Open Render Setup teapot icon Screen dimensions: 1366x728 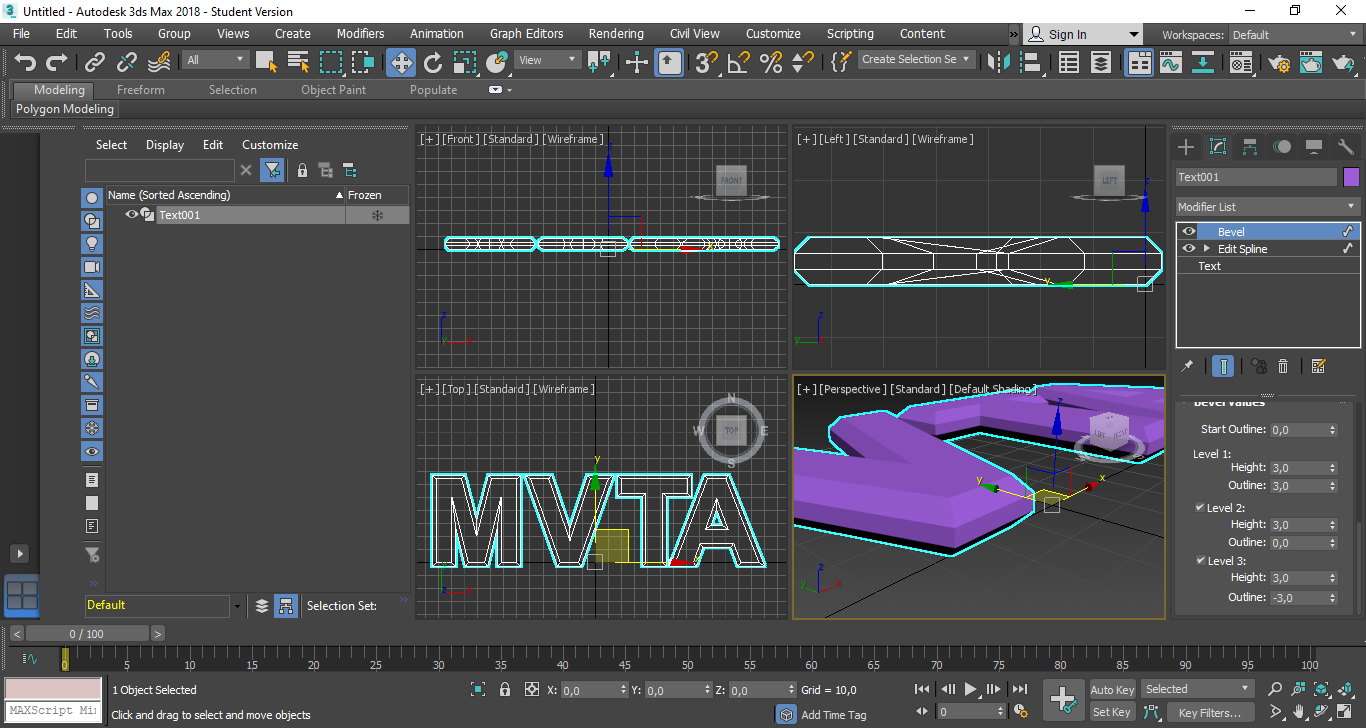tap(1279, 63)
